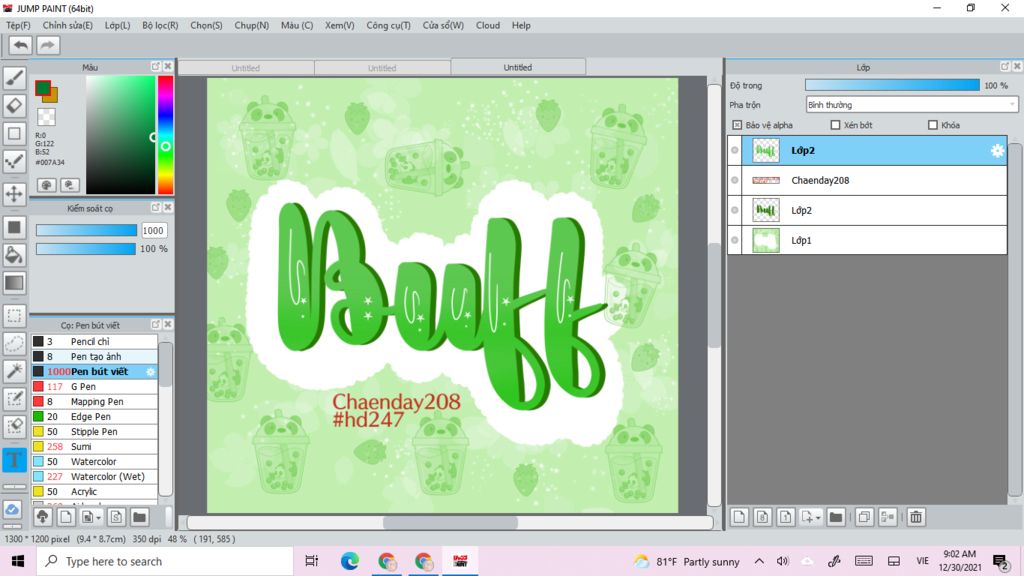
Task: Toggle the Bảo vệ alpha checkbox
Action: click(737, 125)
